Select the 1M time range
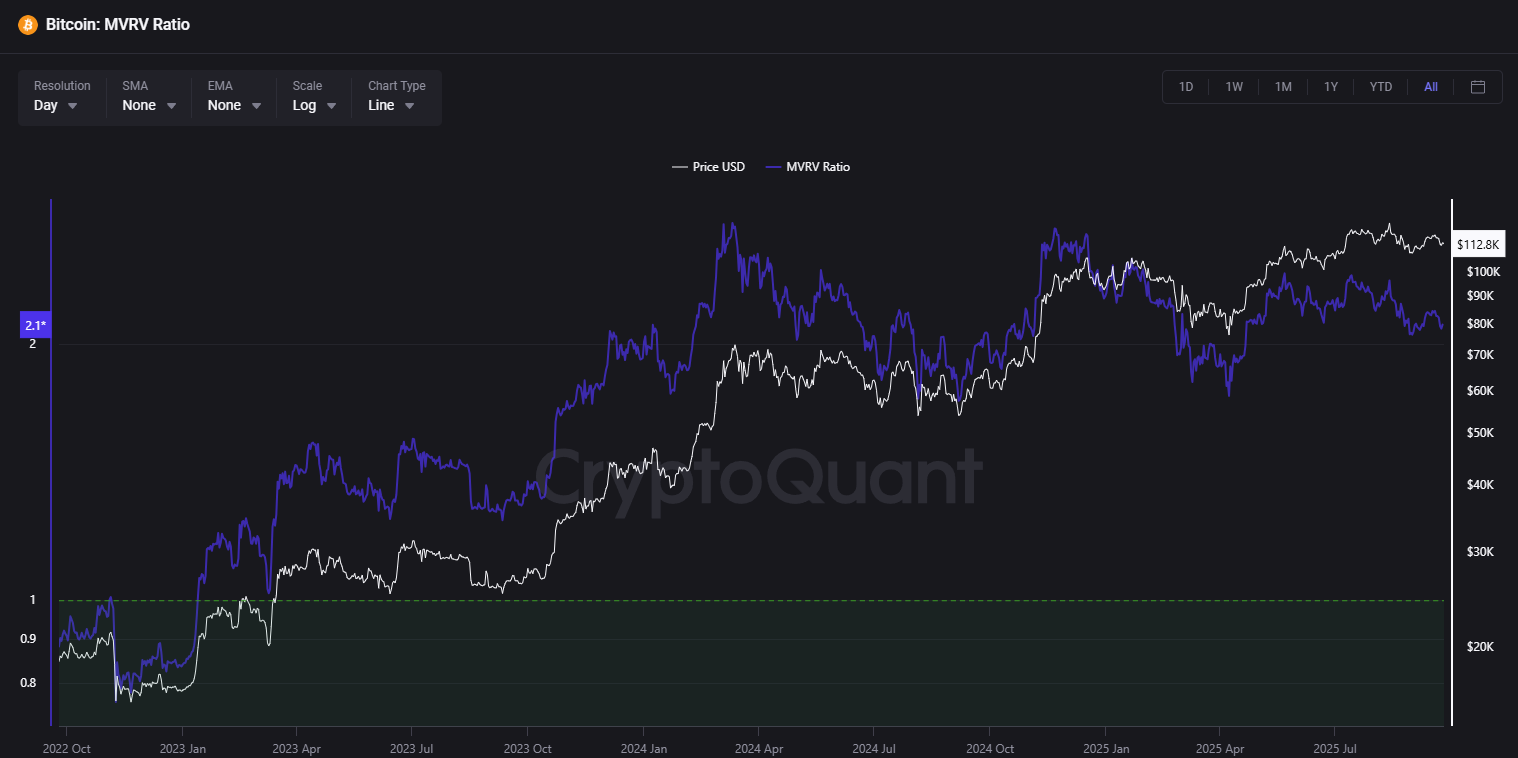 point(1283,87)
